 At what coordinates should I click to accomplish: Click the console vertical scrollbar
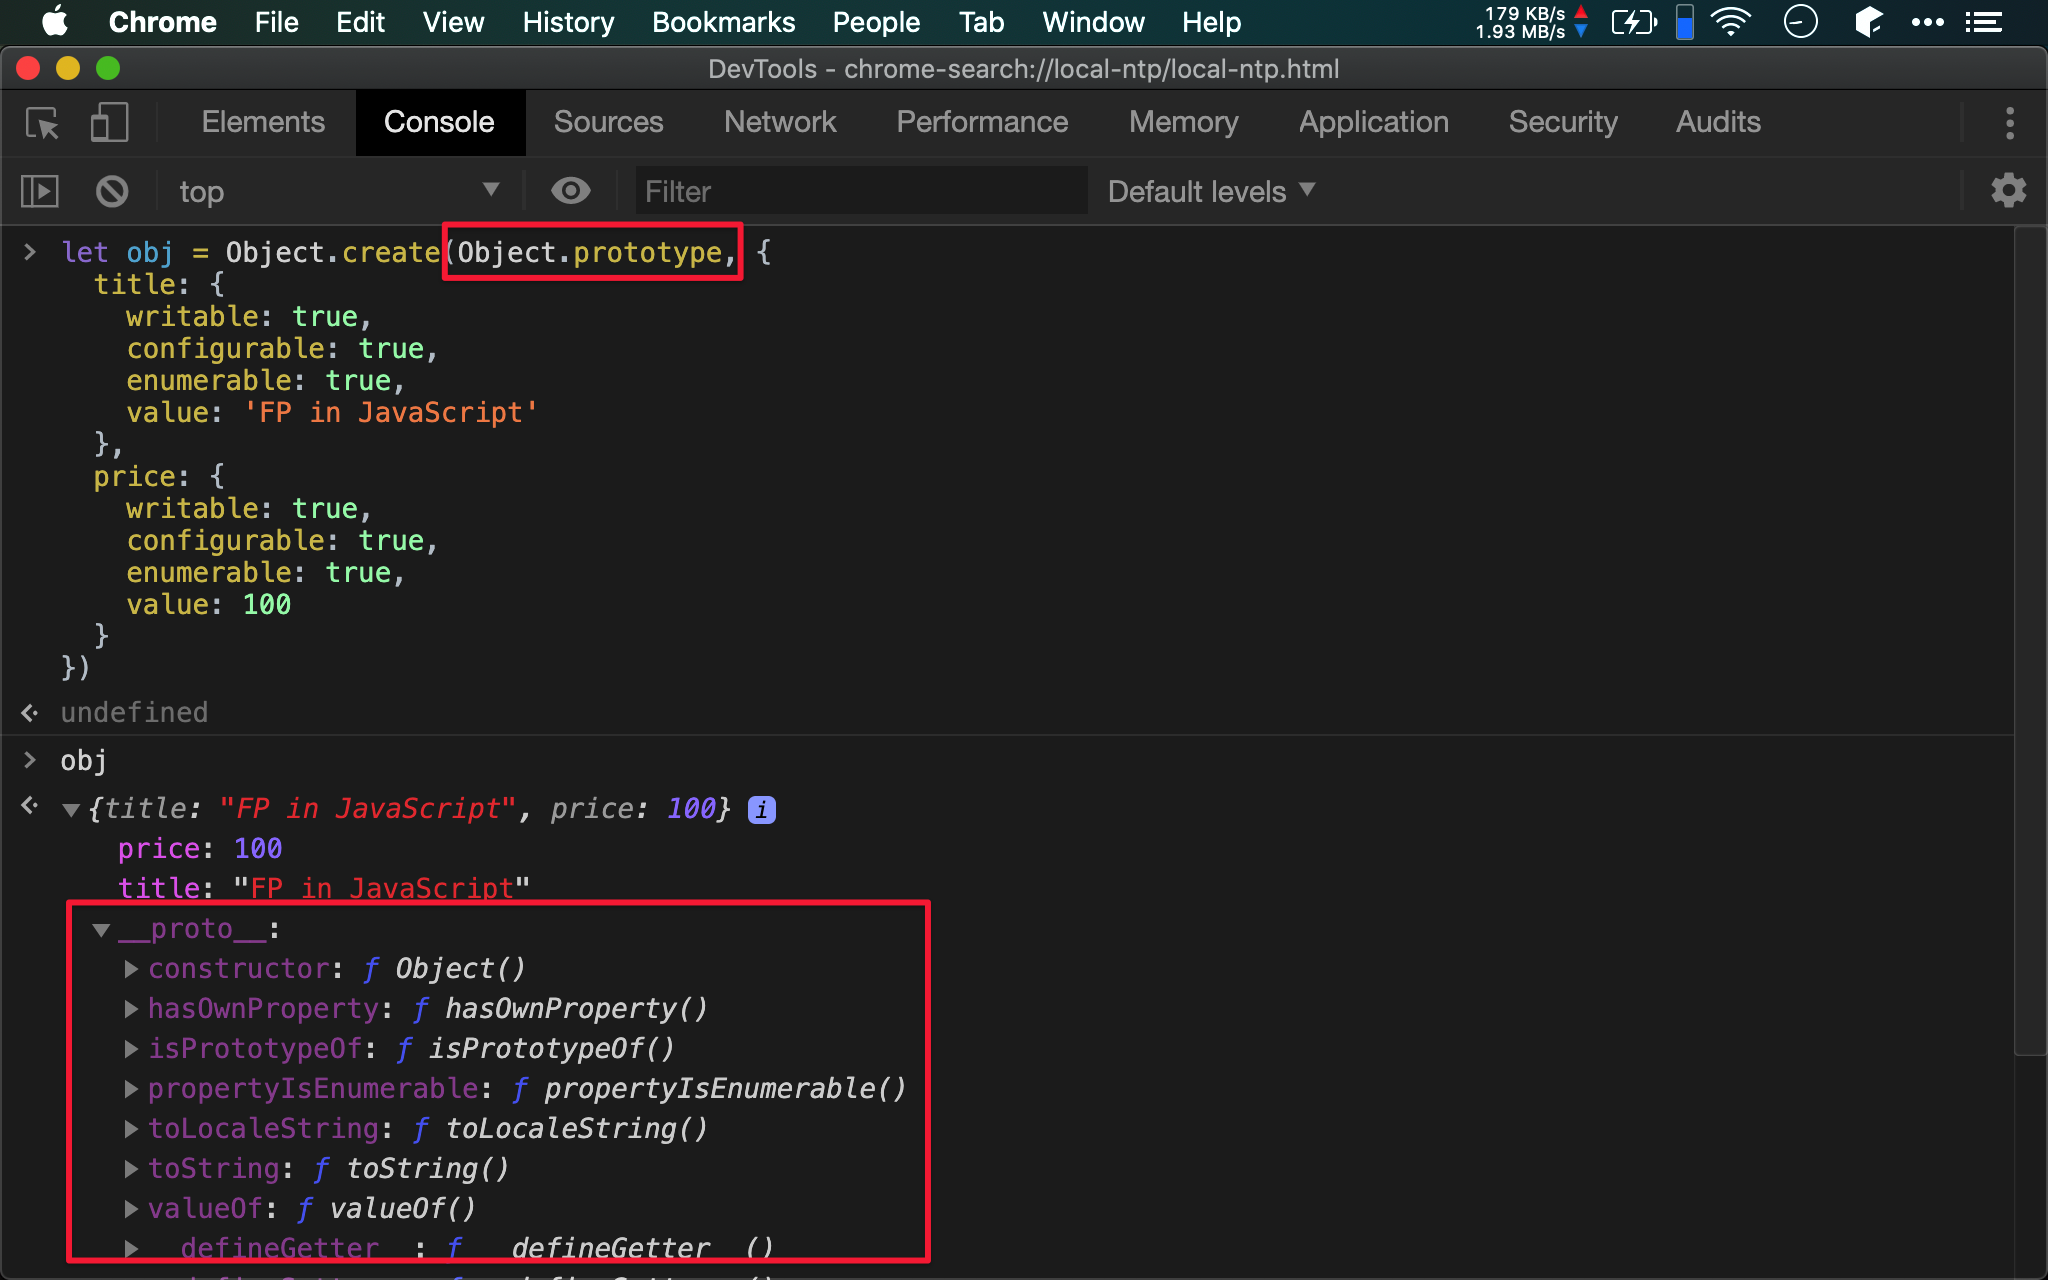2030,640
